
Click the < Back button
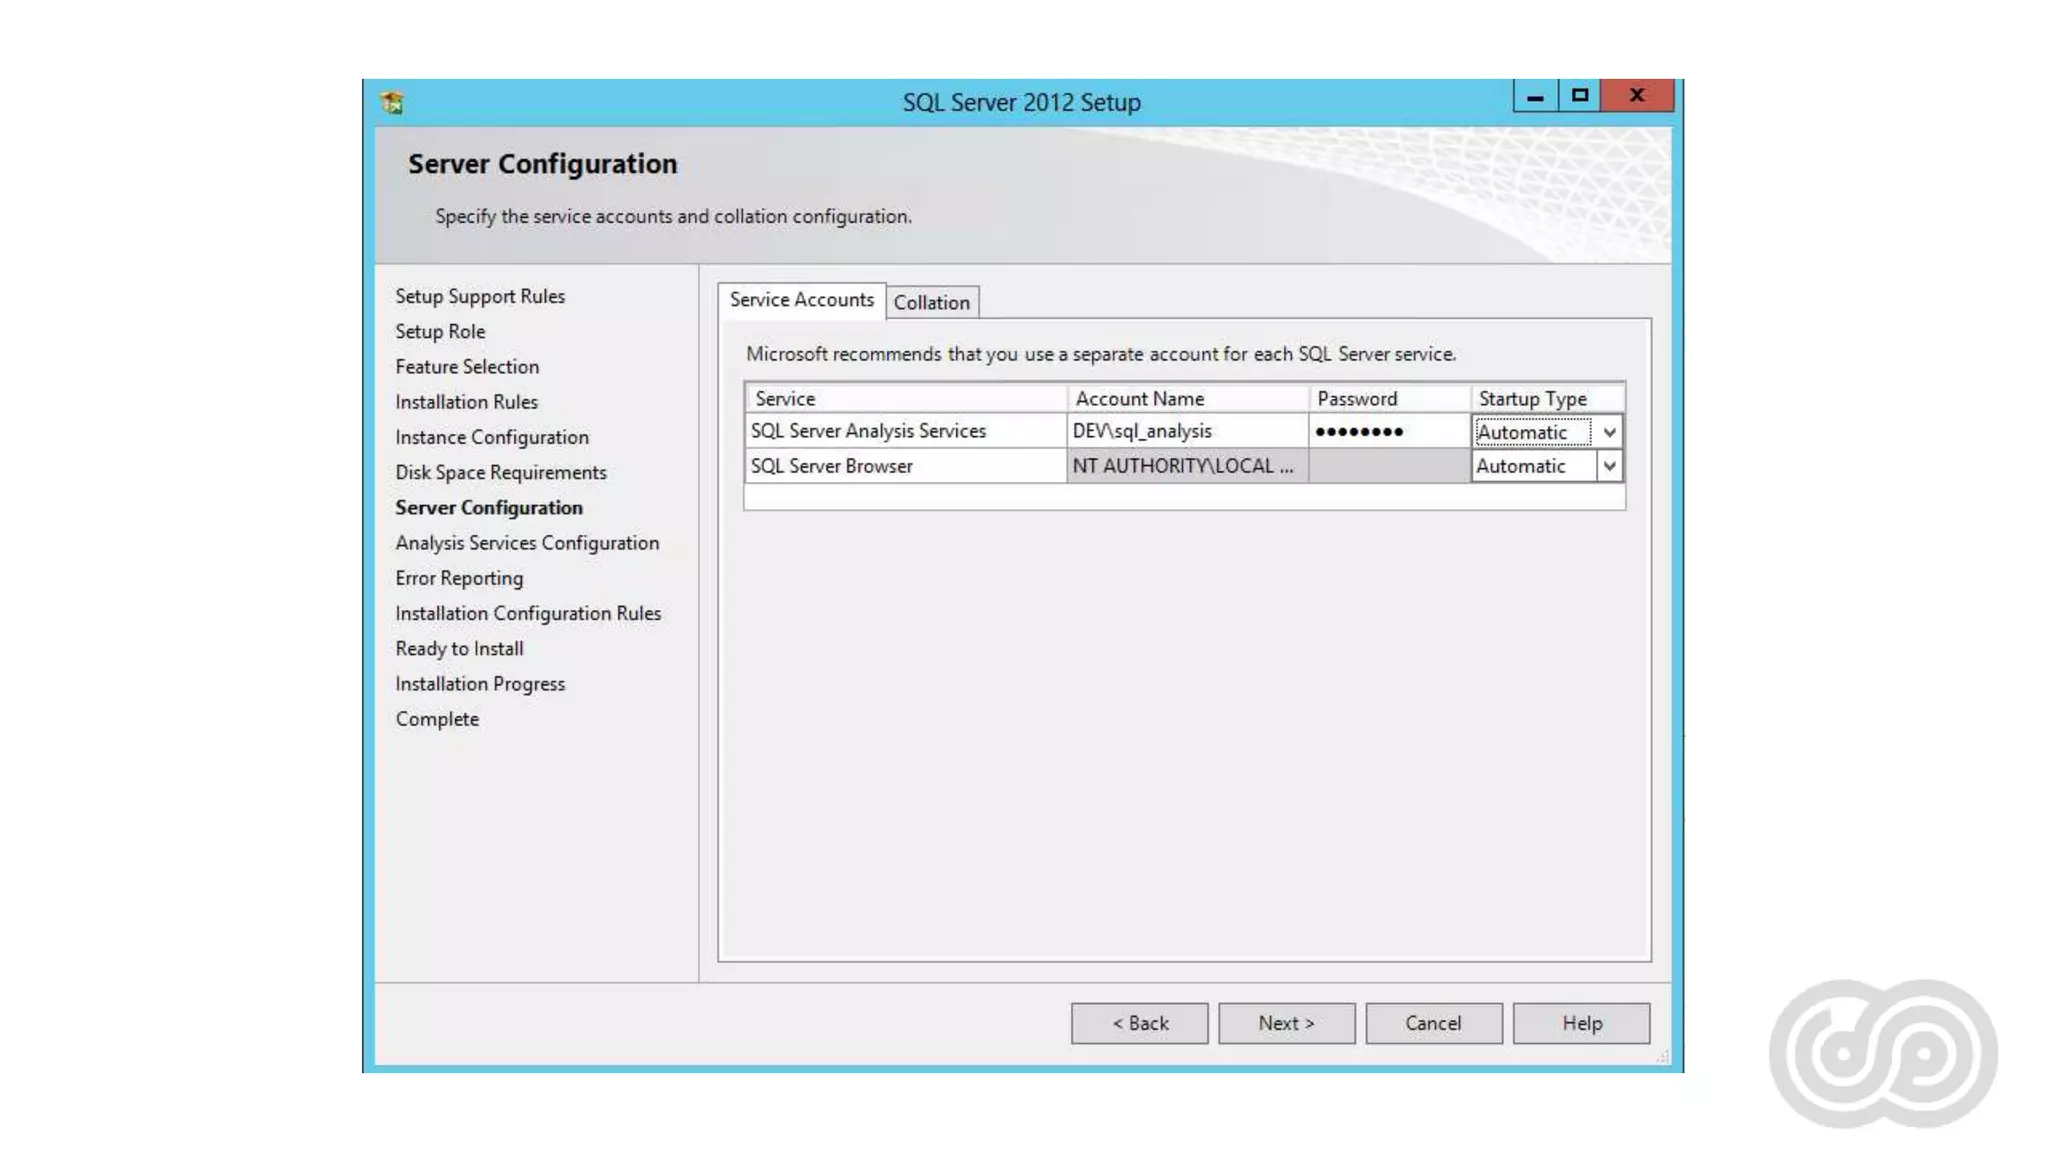pyautogui.click(x=1139, y=1023)
